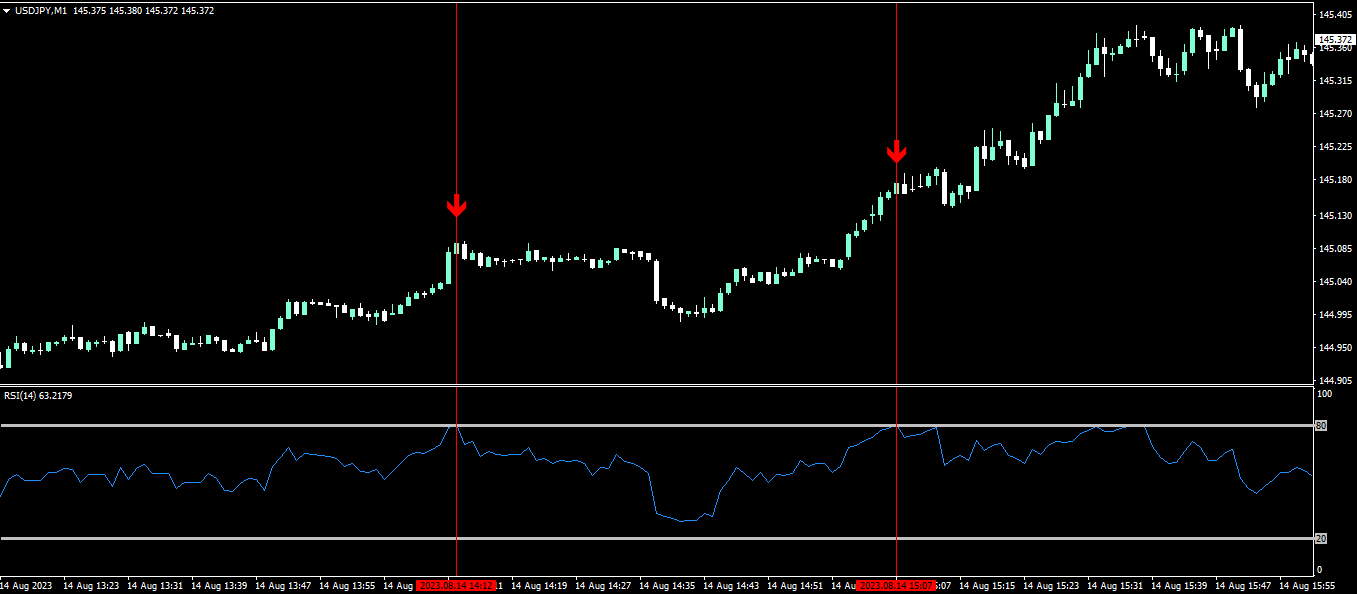The image size is (1357, 594).
Task: Click the RSI 20 level value box
Action: (x=1320, y=538)
